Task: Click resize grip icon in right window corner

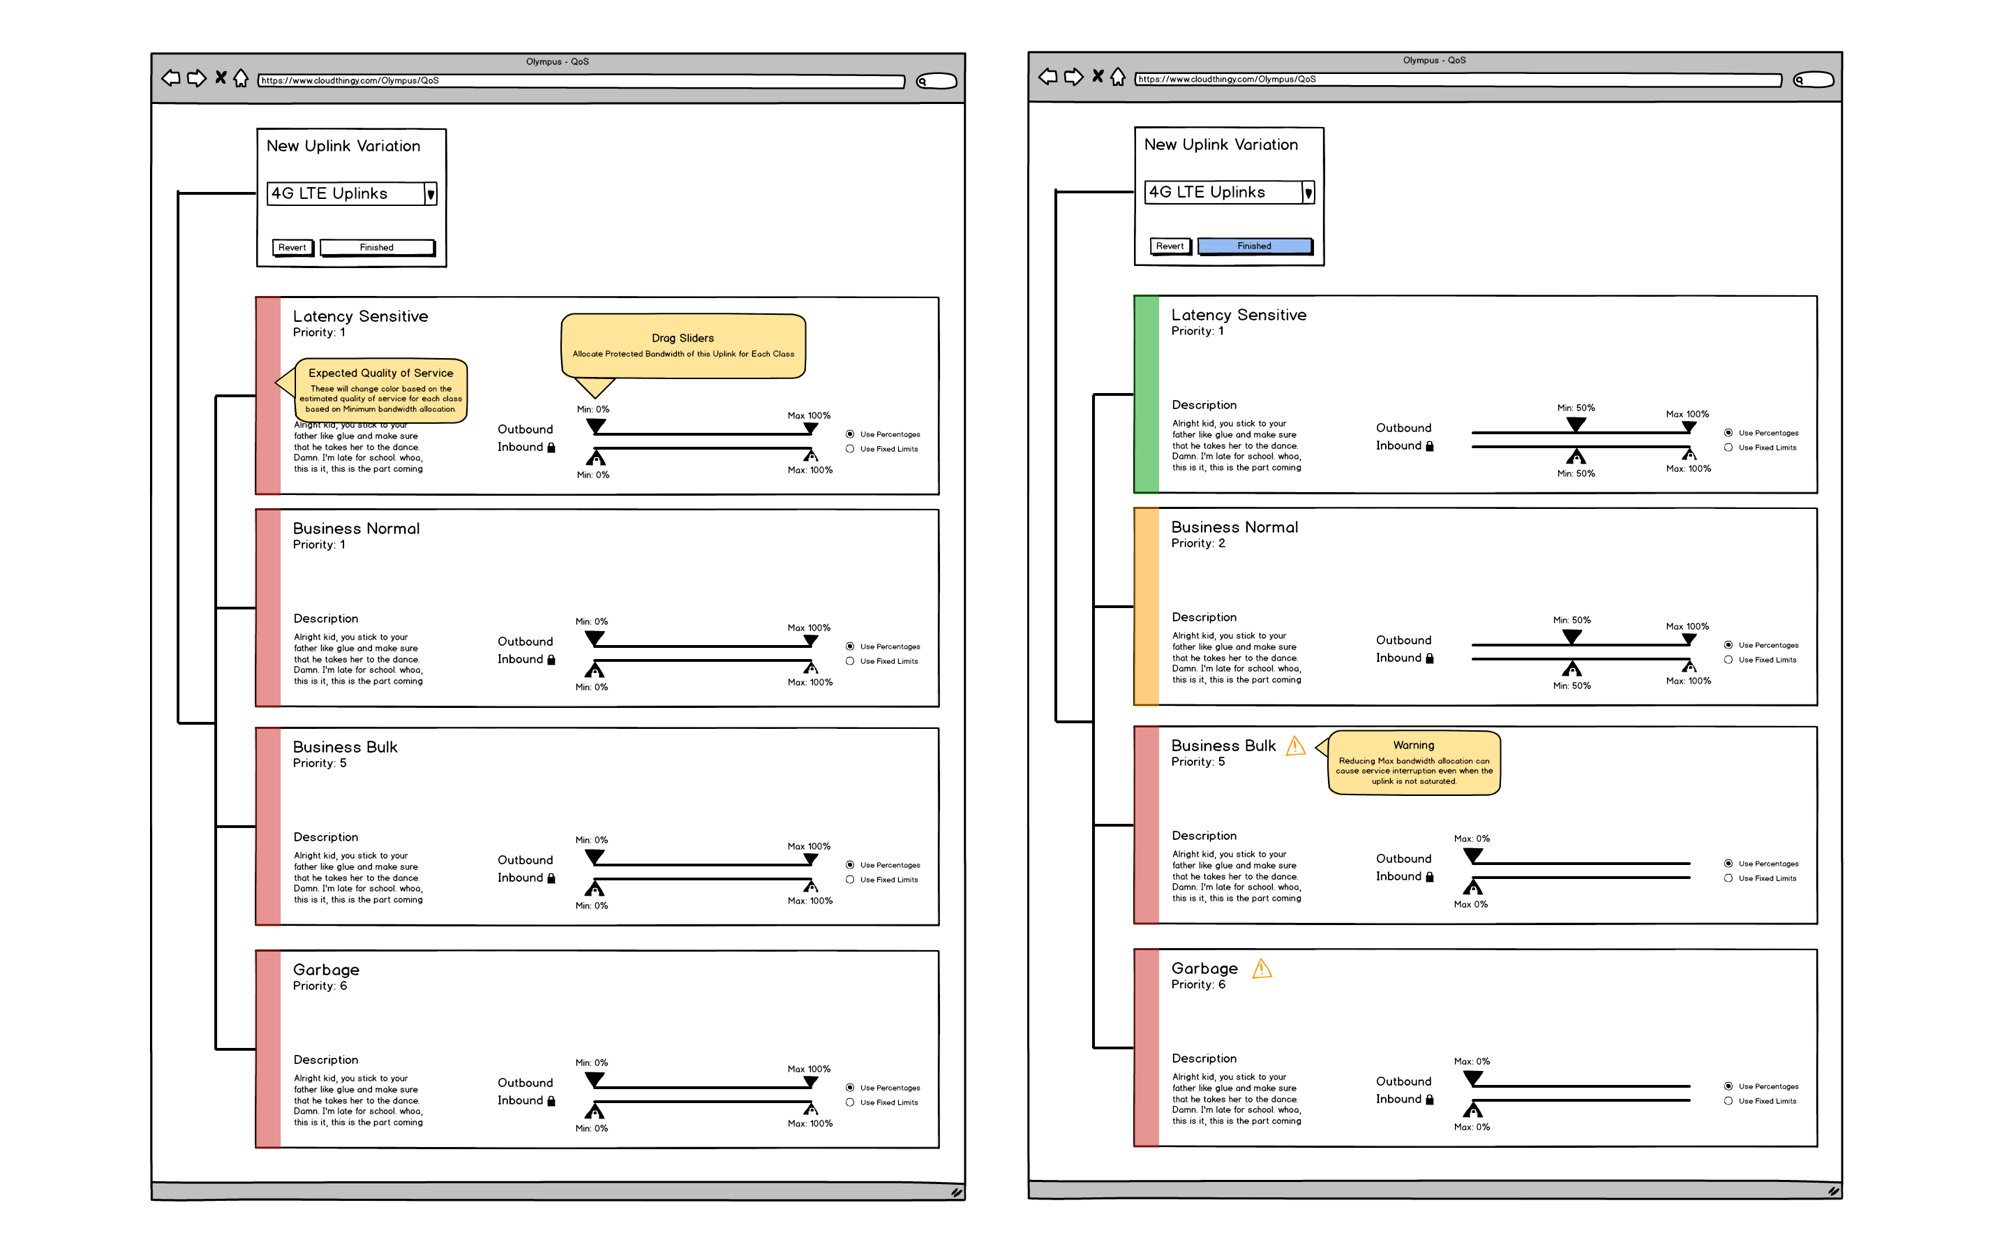Action: pyautogui.click(x=1834, y=1191)
